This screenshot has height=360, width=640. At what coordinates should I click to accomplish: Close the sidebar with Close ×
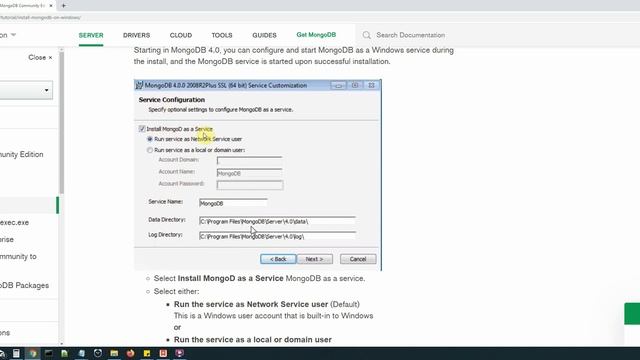click(40, 58)
